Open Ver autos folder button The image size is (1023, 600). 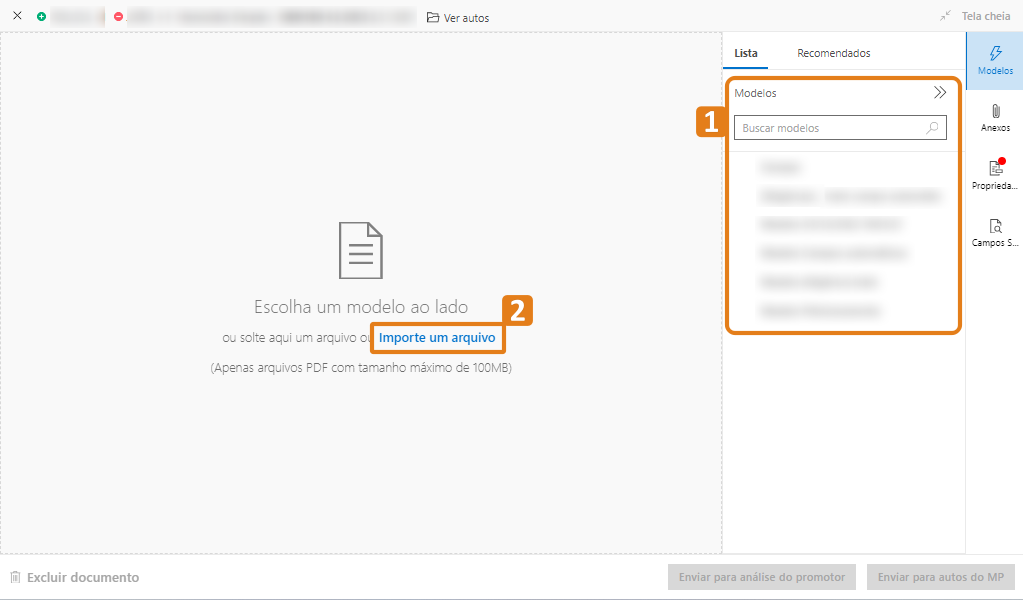tap(458, 18)
